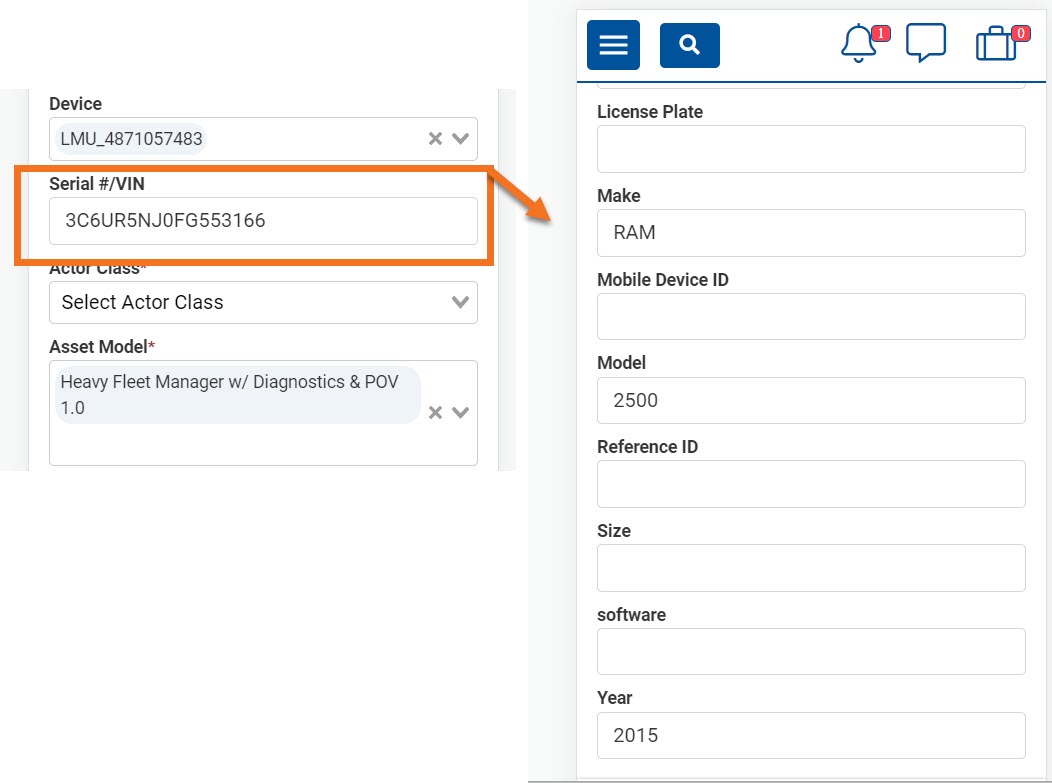This screenshot has height=783, width=1052.
Task: Click the Year field containing 2015
Action: (x=811, y=735)
